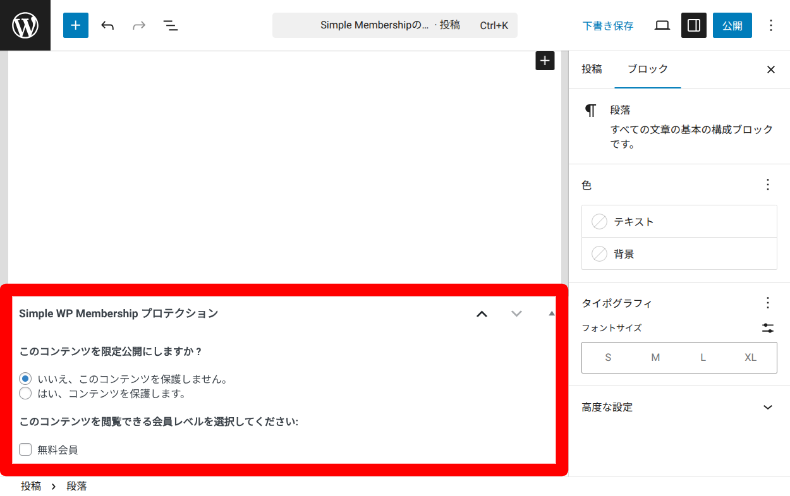The height and width of the screenshot is (496, 790).
Task: Click the paragraph block pilcrow icon
Action: click(590, 110)
